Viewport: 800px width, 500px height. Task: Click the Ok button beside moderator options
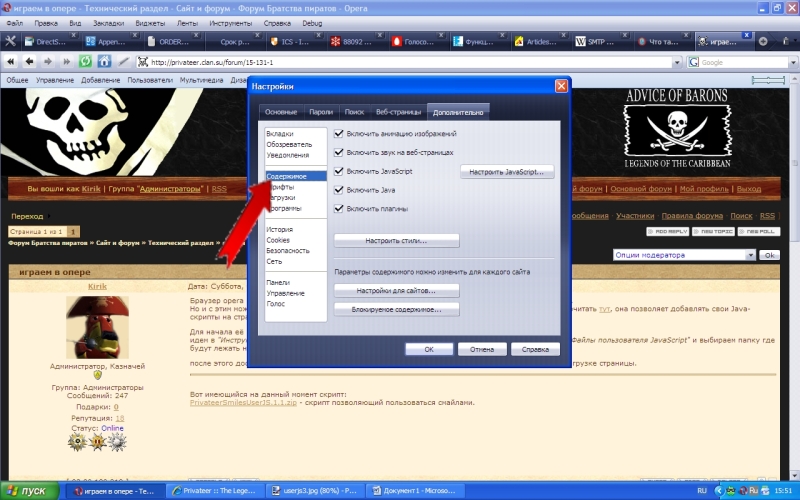(x=769, y=255)
